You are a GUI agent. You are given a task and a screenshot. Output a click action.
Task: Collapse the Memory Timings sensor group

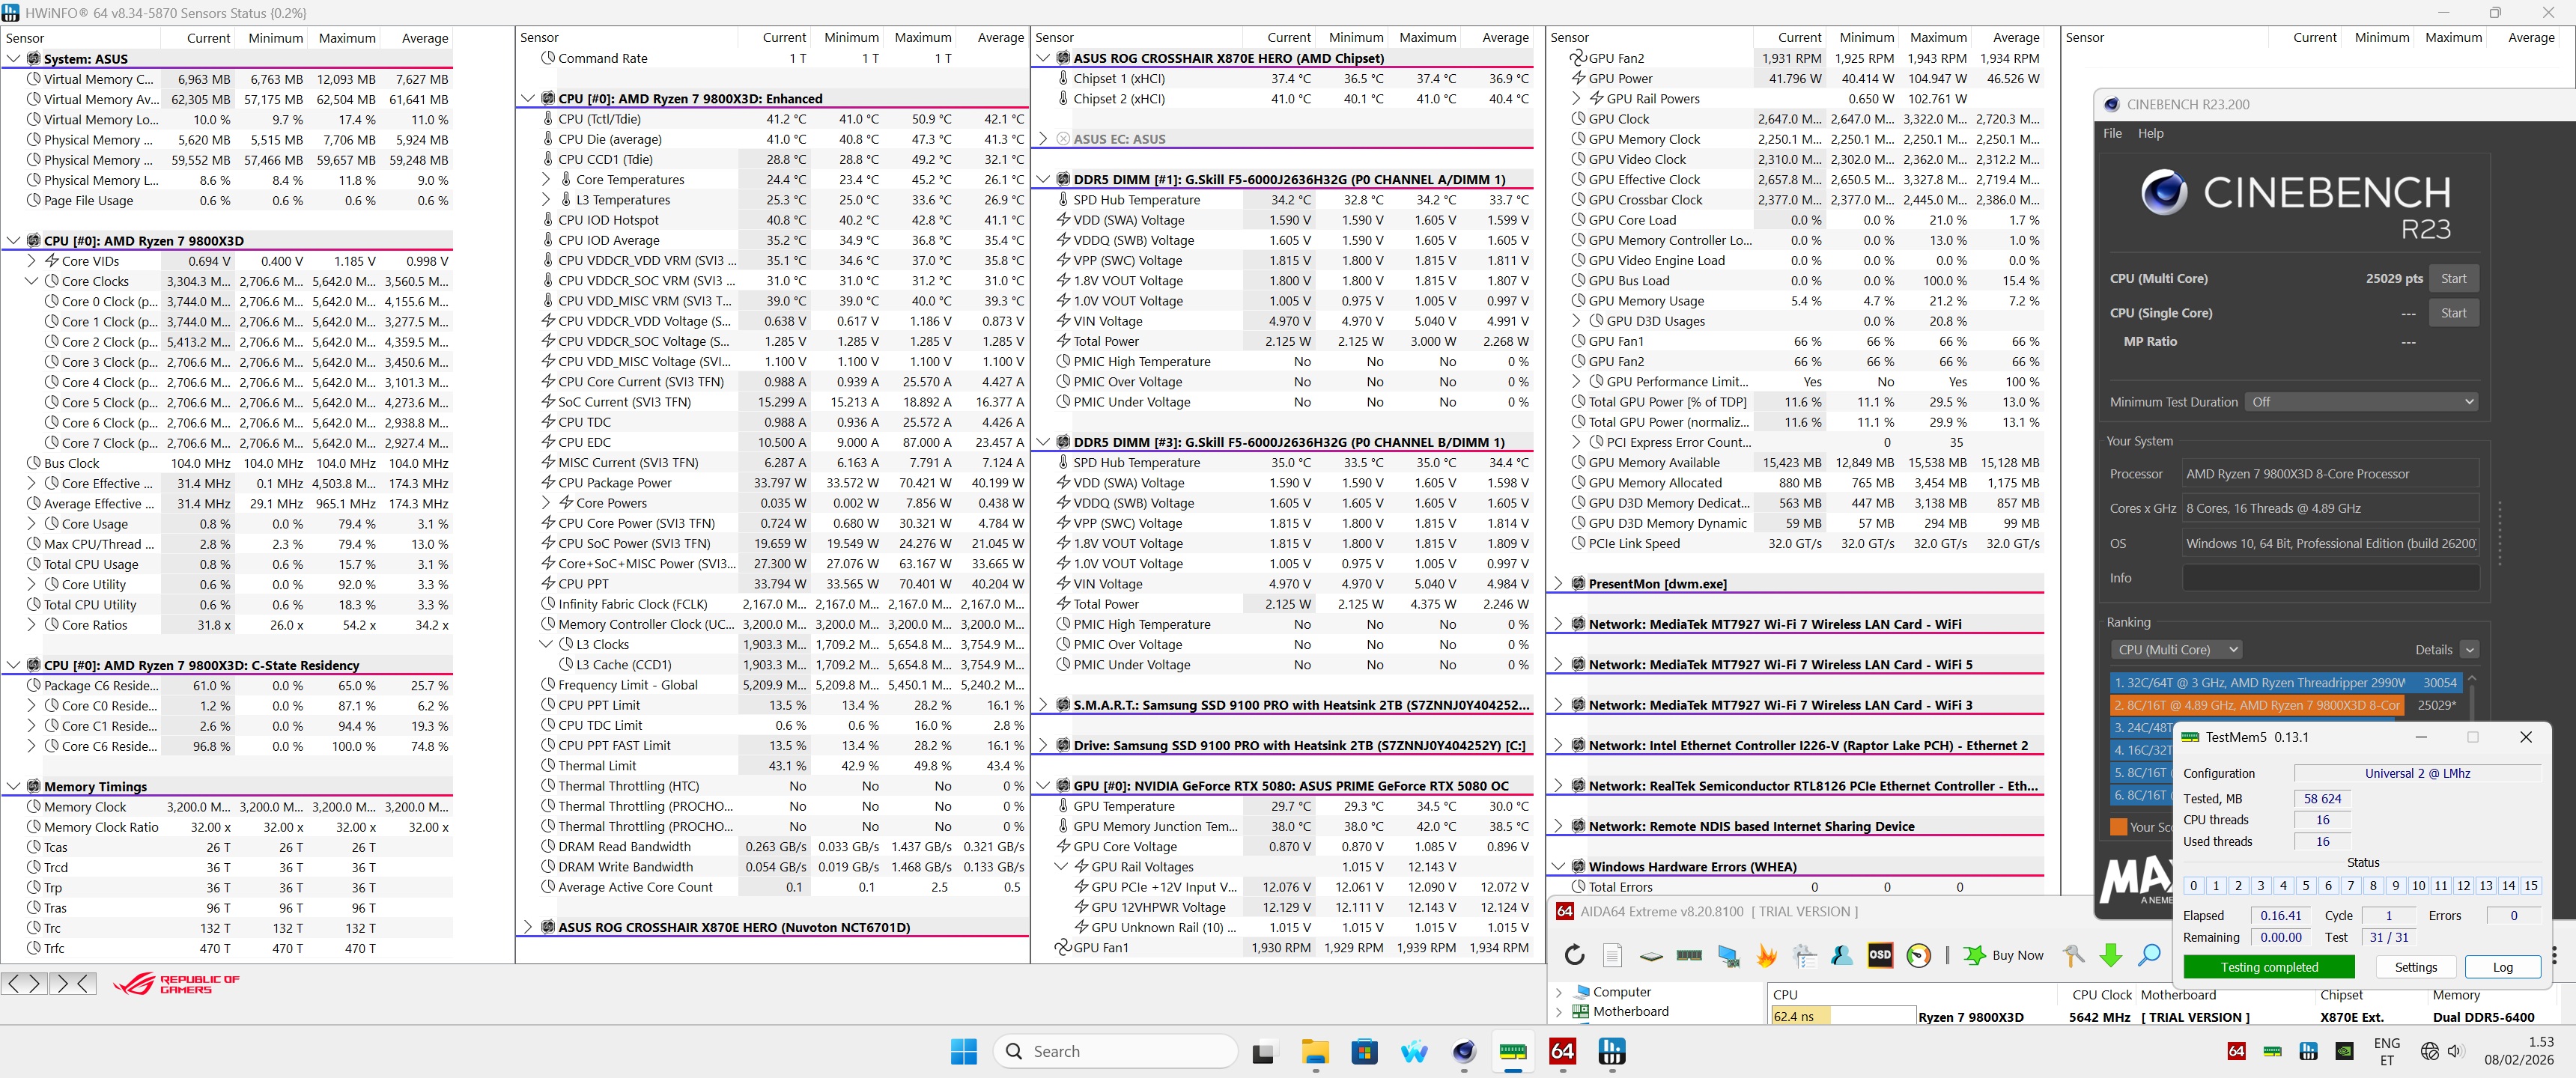(14, 787)
